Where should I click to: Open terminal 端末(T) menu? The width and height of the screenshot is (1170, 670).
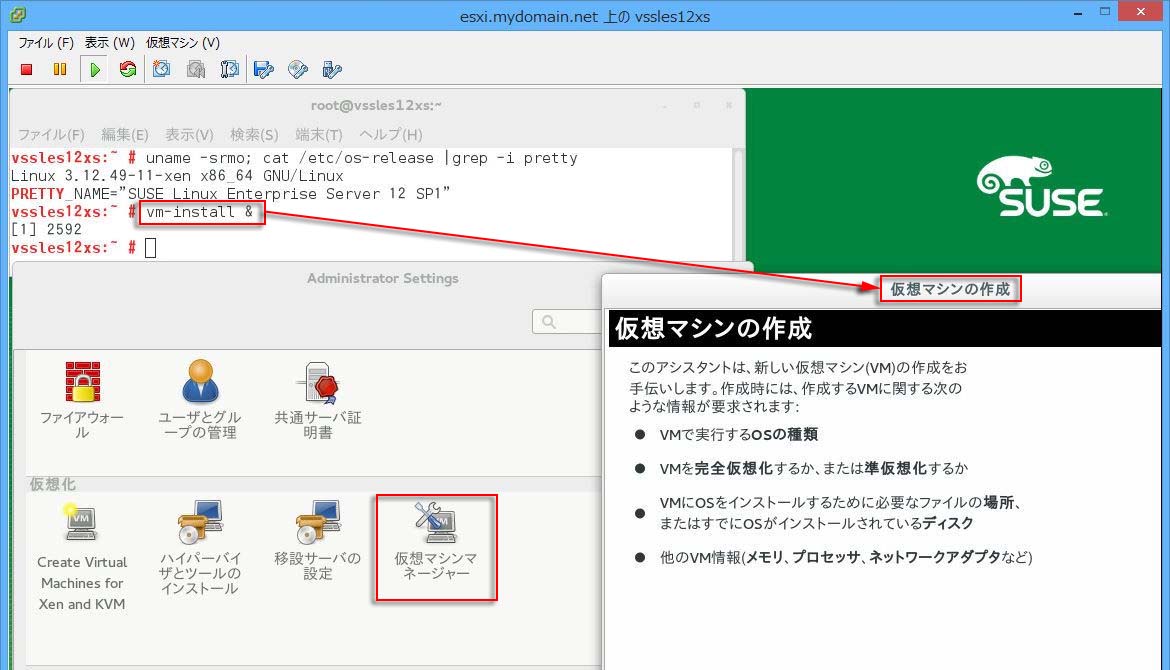point(319,134)
